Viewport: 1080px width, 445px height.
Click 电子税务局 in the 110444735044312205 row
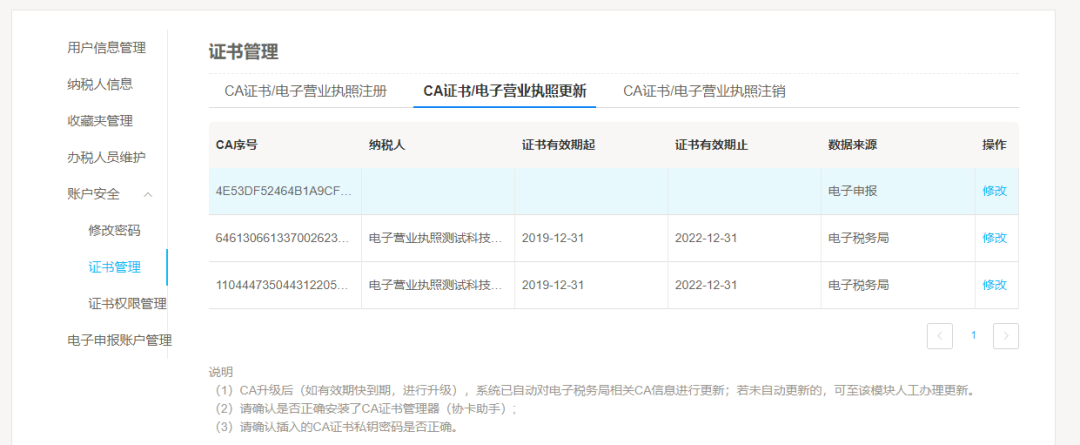point(858,285)
